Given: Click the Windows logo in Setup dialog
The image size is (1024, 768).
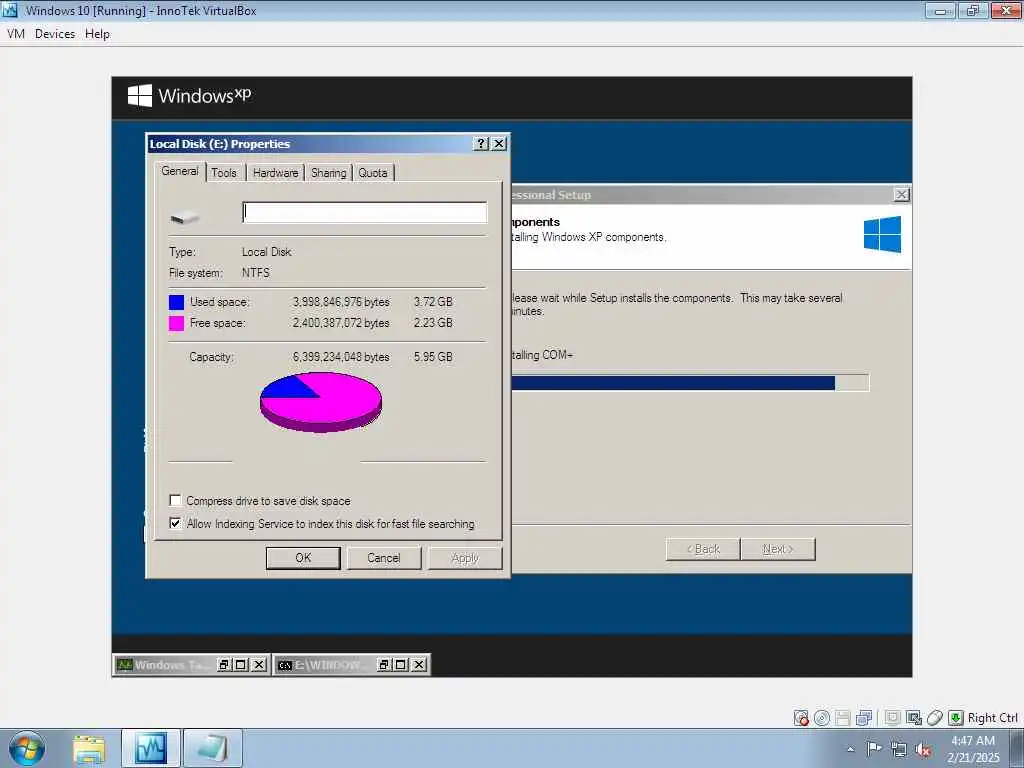Looking at the screenshot, I should tap(882, 234).
